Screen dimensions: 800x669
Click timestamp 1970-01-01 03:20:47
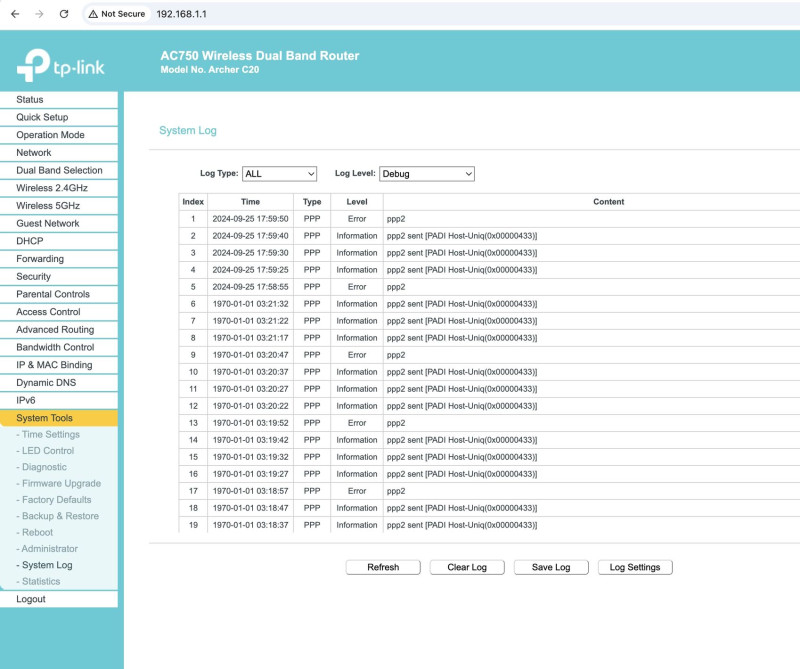[x=251, y=355]
